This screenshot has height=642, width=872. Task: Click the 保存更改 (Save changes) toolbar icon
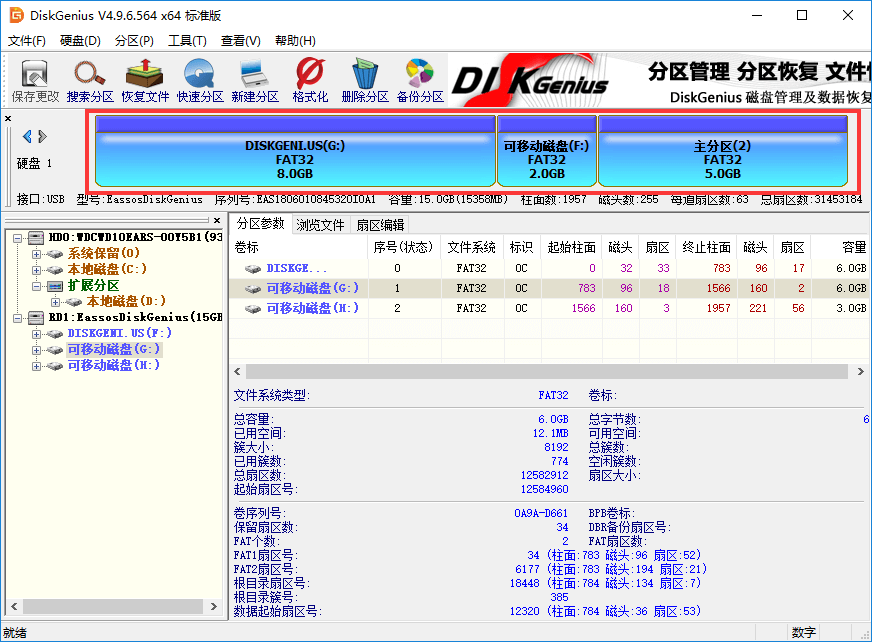pyautogui.click(x=35, y=79)
